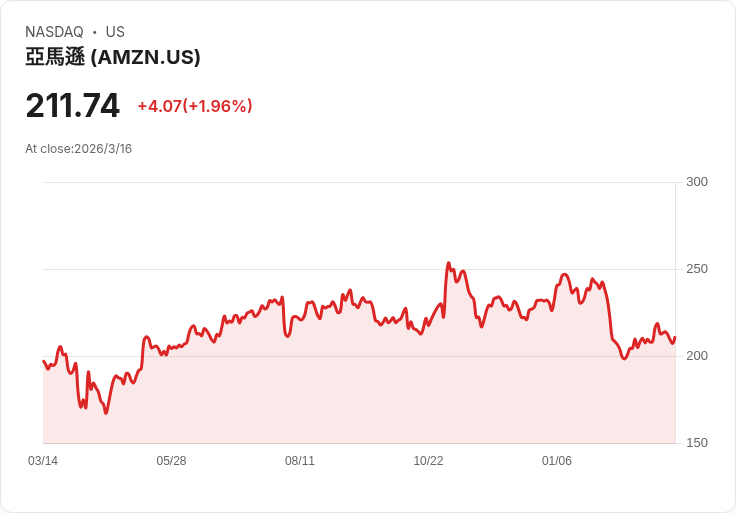Click the leftmost start of the price line
The image size is (736, 513).
[43, 361]
